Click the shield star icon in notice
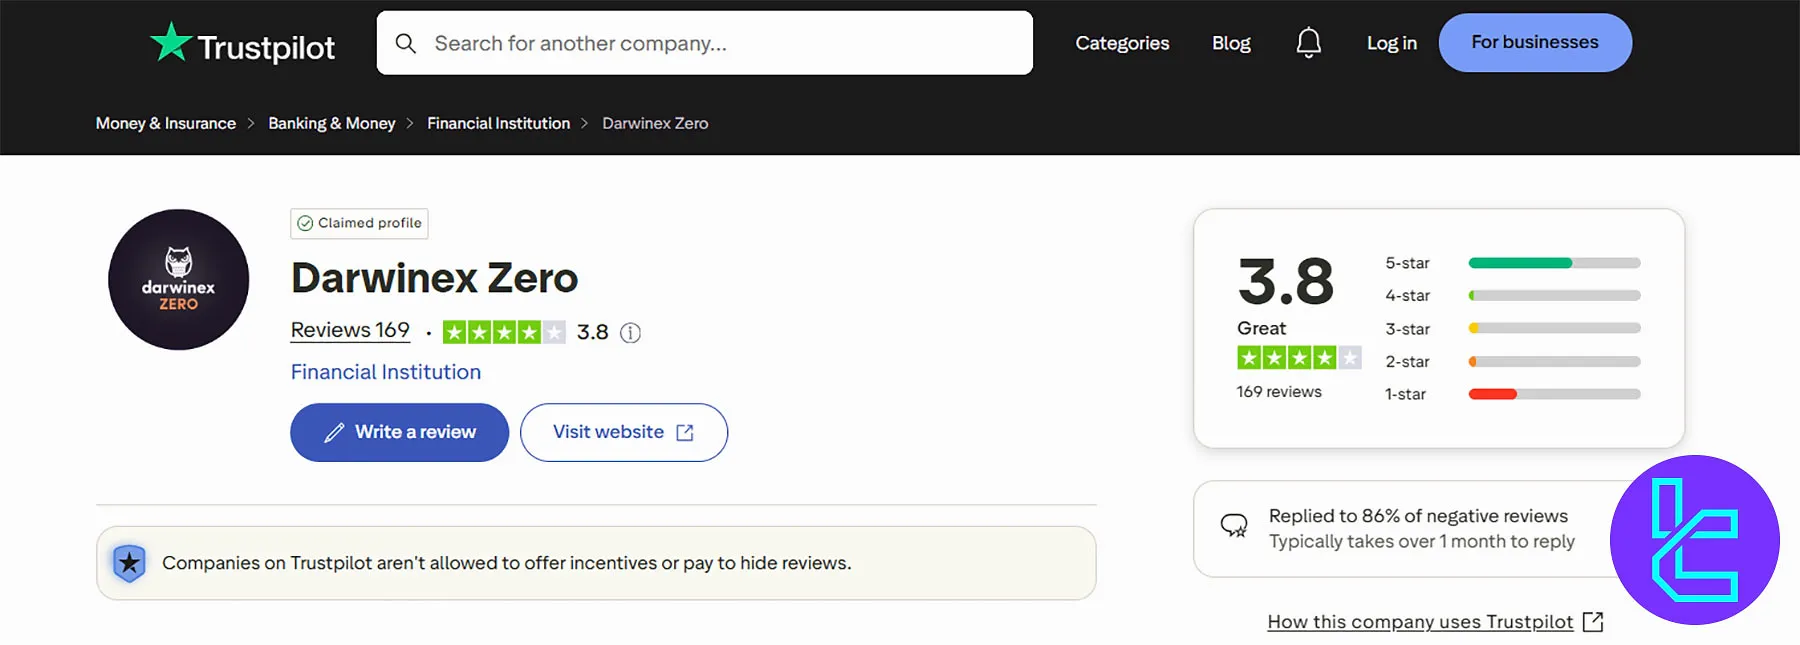The image size is (1800, 645). (129, 563)
